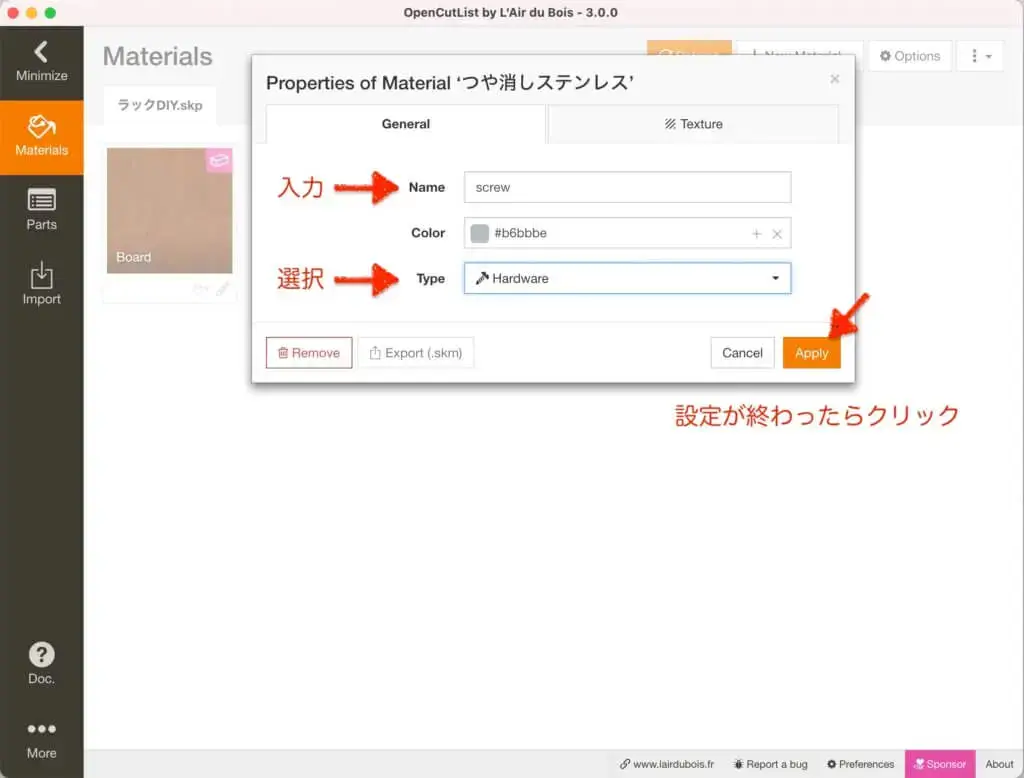Export the material as .skm

pyautogui.click(x=416, y=353)
